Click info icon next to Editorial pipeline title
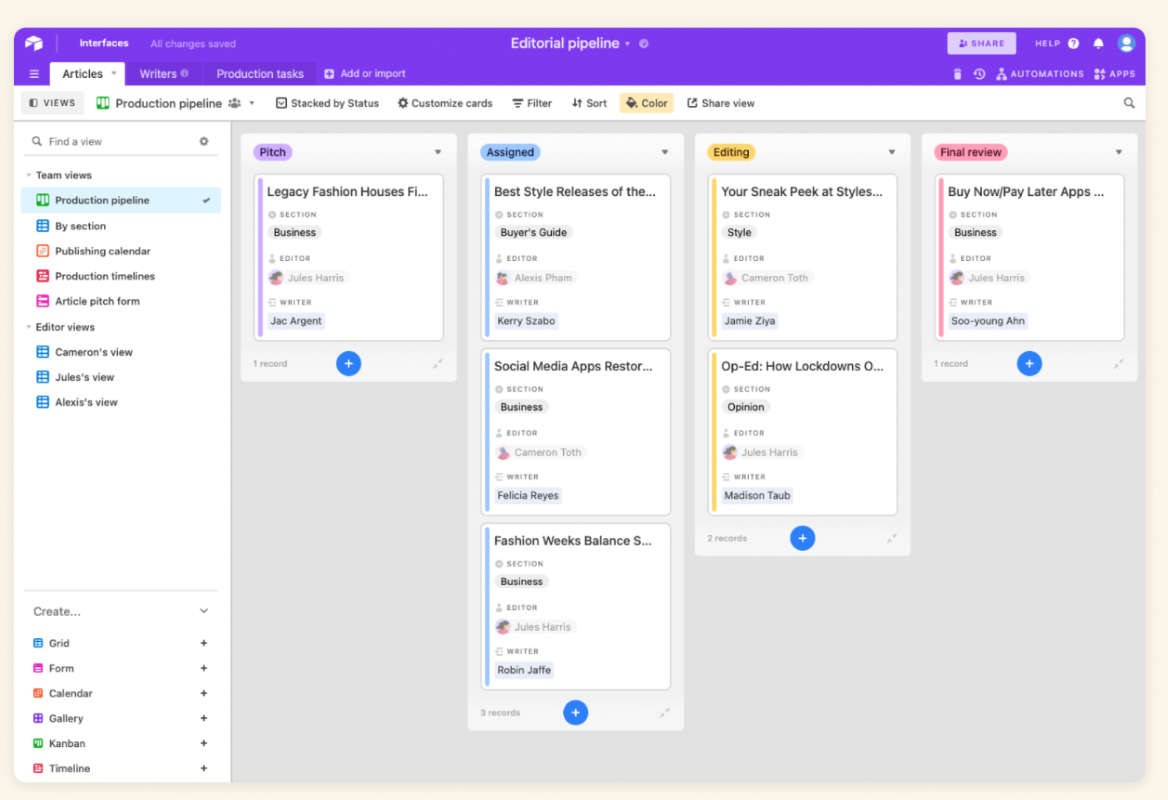 644,43
